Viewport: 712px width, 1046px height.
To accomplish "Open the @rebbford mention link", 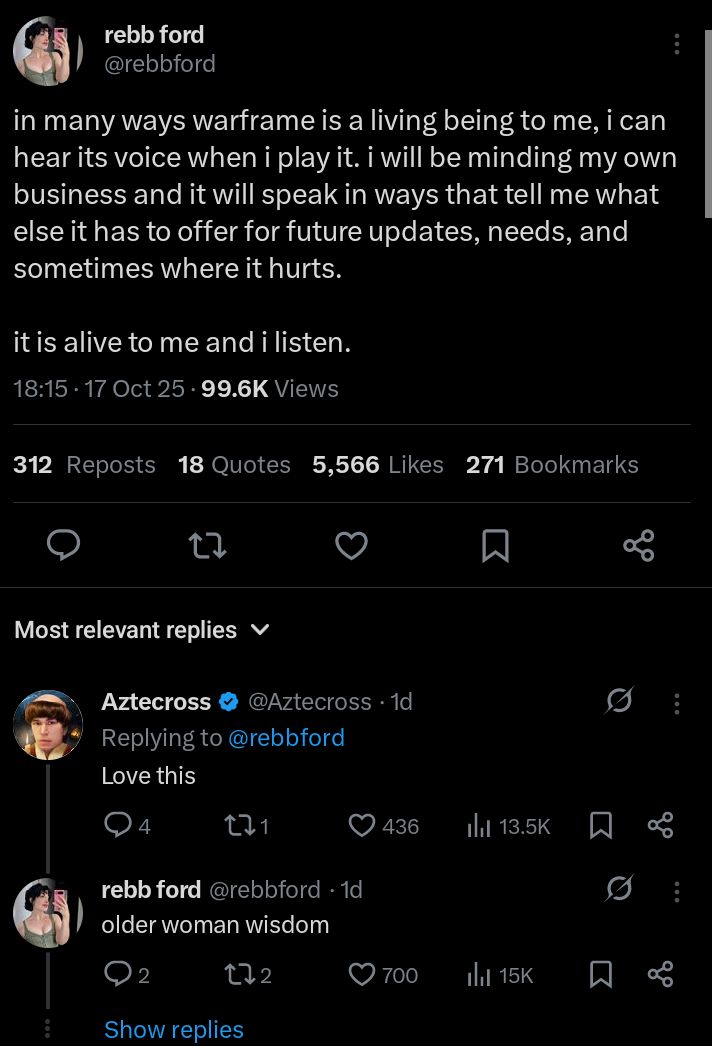I will (x=286, y=738).
